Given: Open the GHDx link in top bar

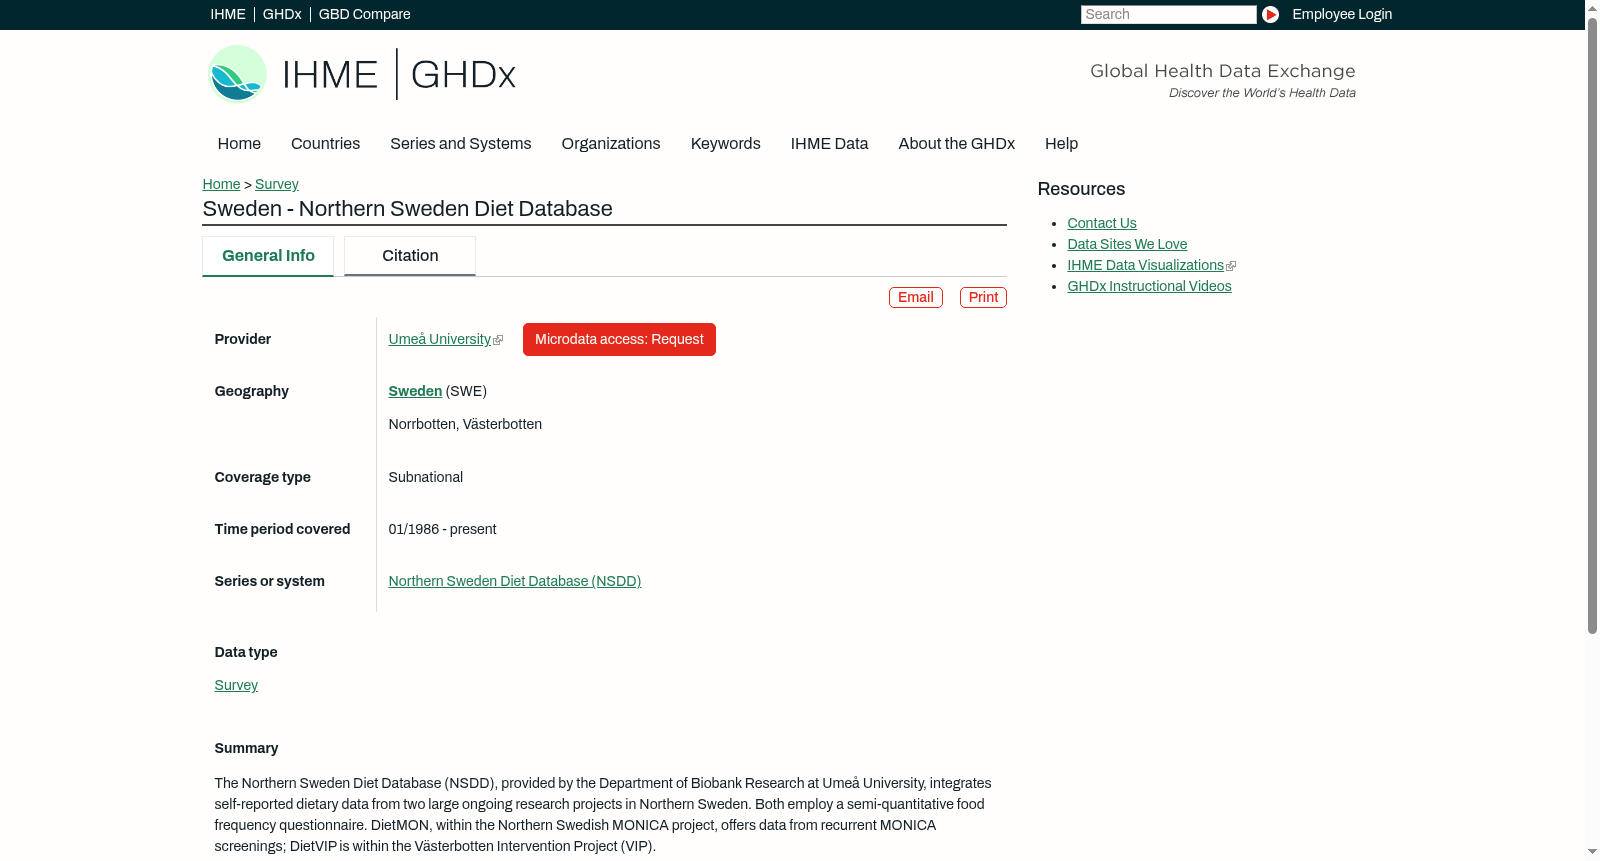Looking at the screenshot, I should pyautogui.click(x=282, y=14).
